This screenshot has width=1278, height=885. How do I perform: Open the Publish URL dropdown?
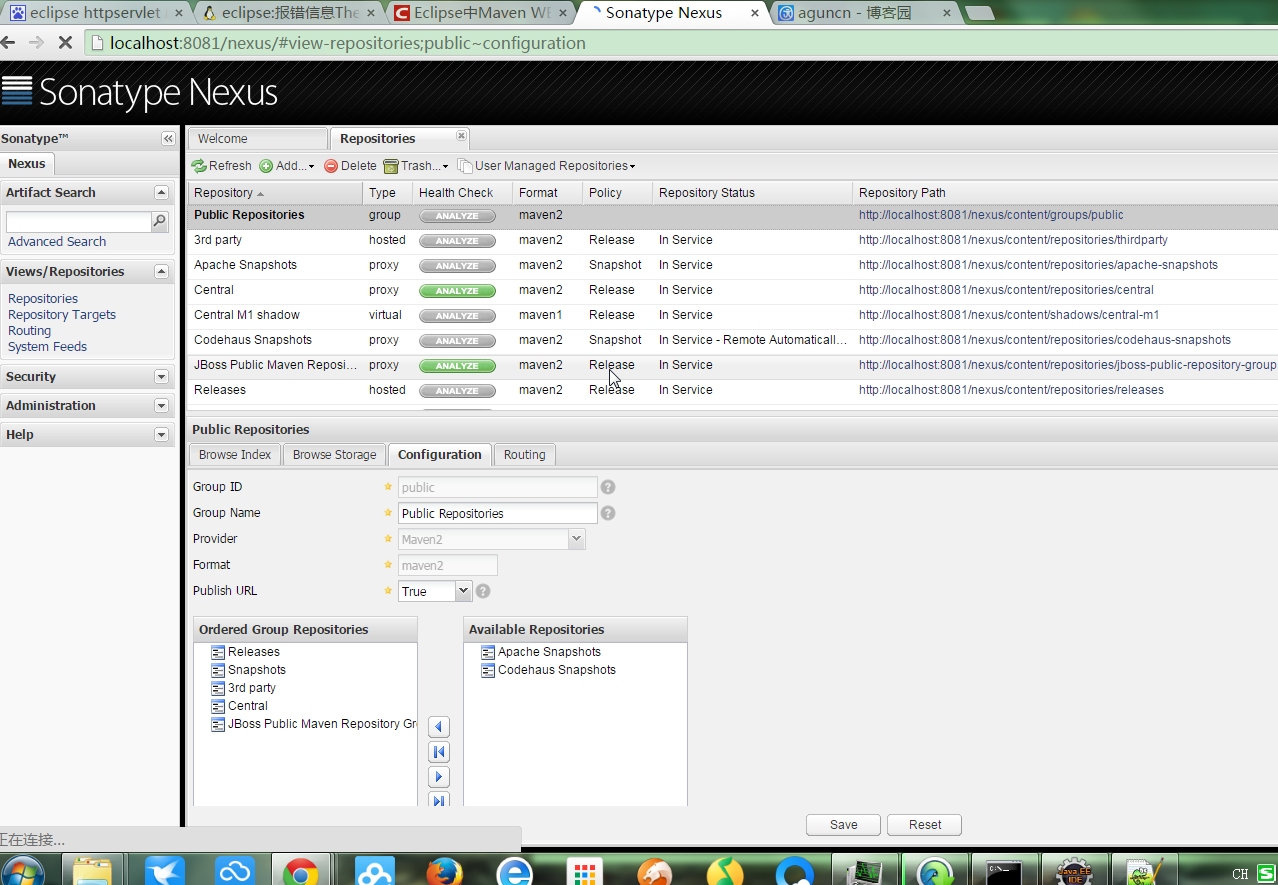[463, 591]
